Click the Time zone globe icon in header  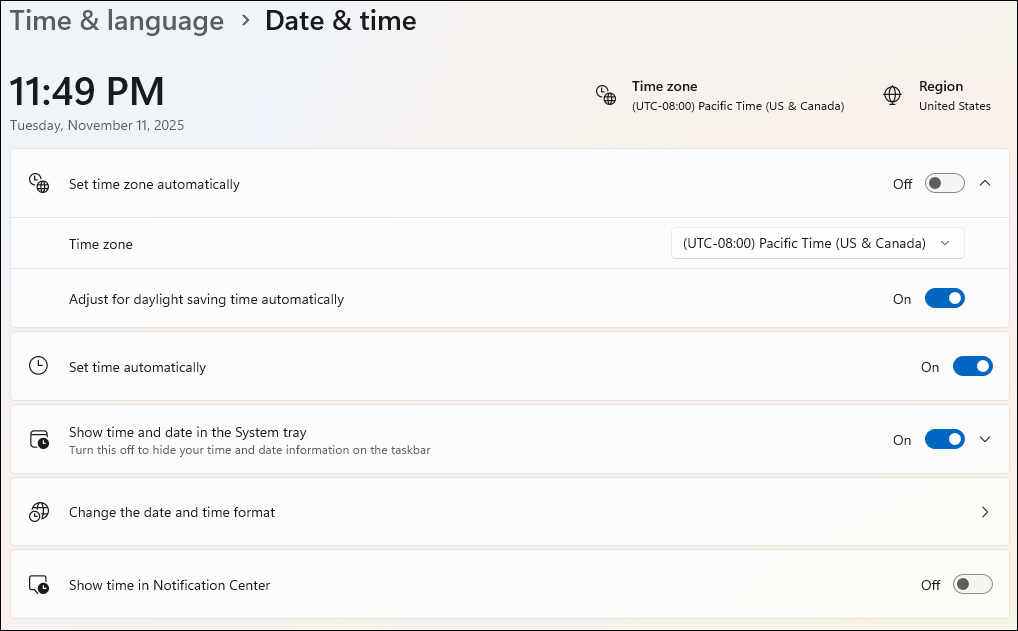606,95
